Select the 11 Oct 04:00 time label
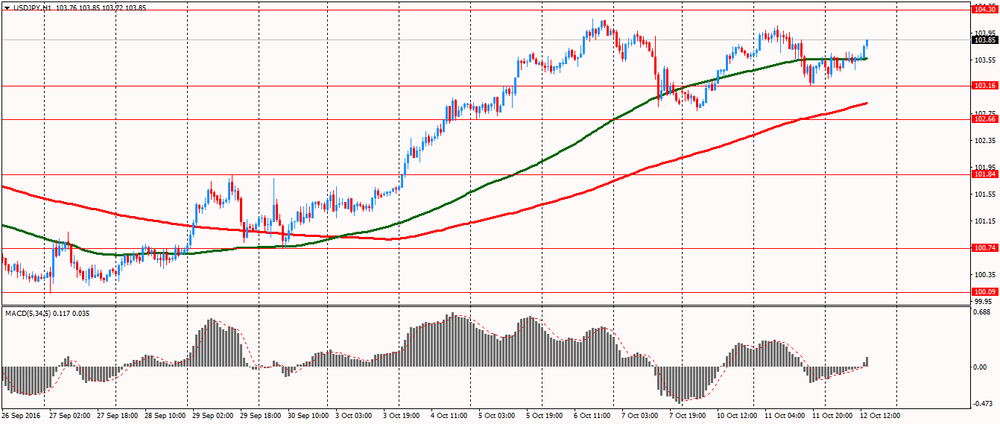The height and width of the screenshot is (424, 1000). click(785, 414)
